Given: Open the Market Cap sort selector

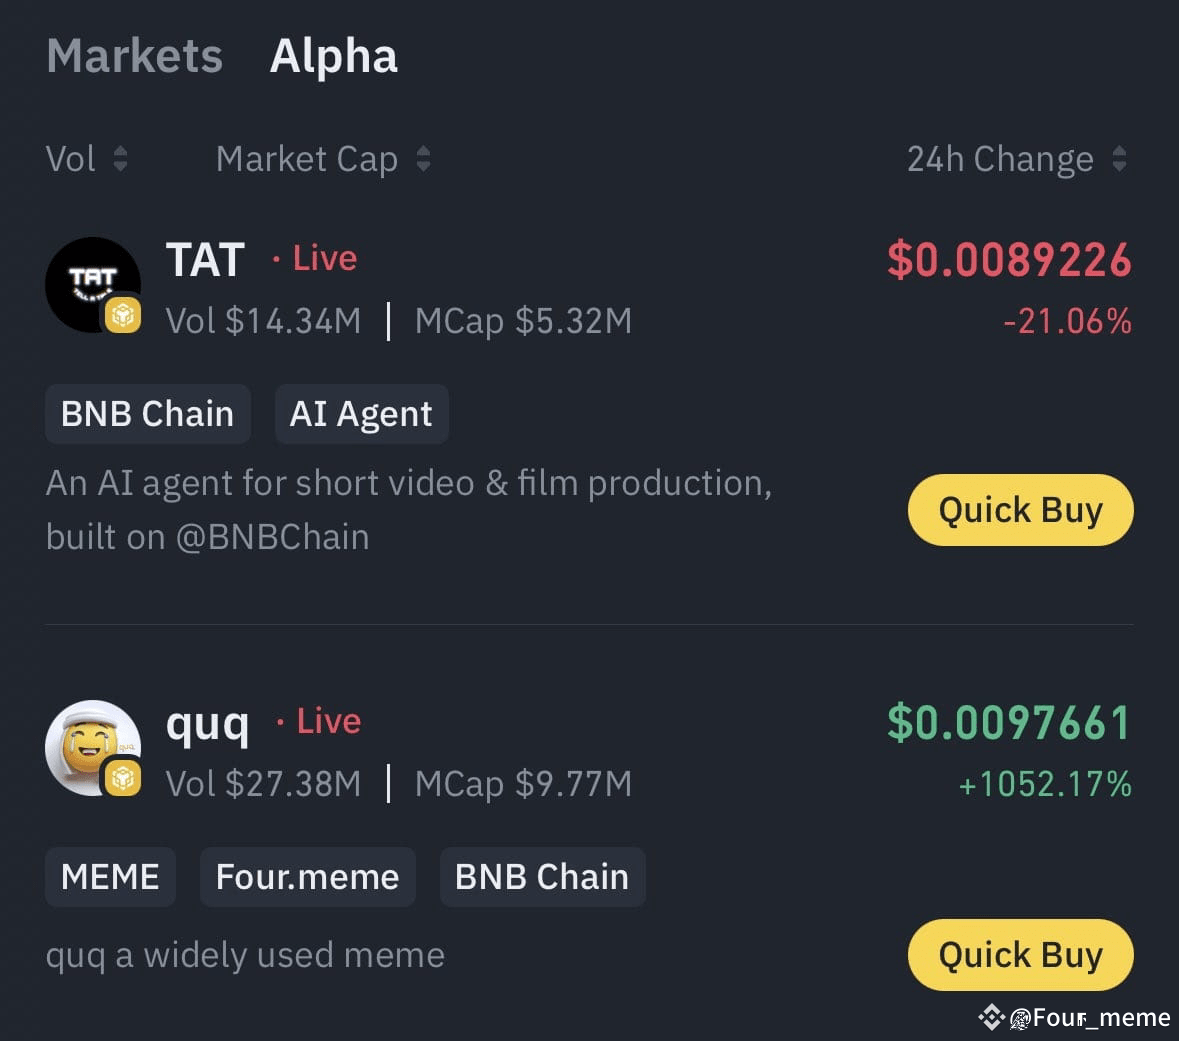Looking at the screenshot, I should pyautogui.click(x=424, y=159).
